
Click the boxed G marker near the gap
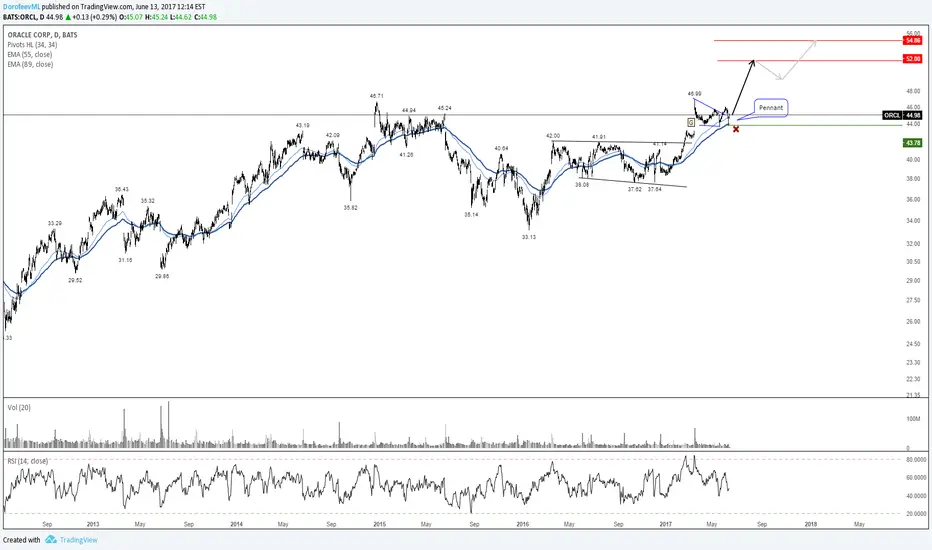[x=691, y=122]
